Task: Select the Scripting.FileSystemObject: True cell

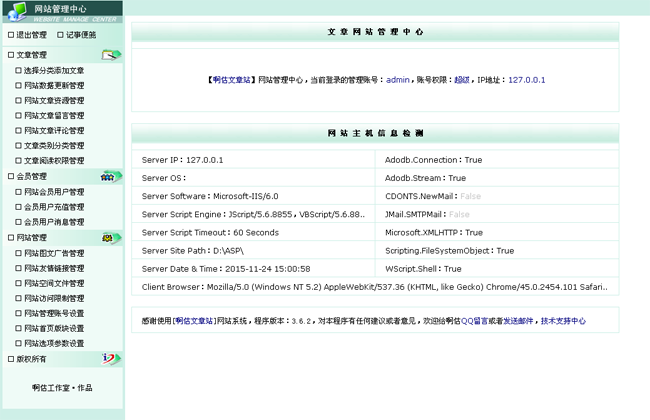Action: tap(497, 251)
